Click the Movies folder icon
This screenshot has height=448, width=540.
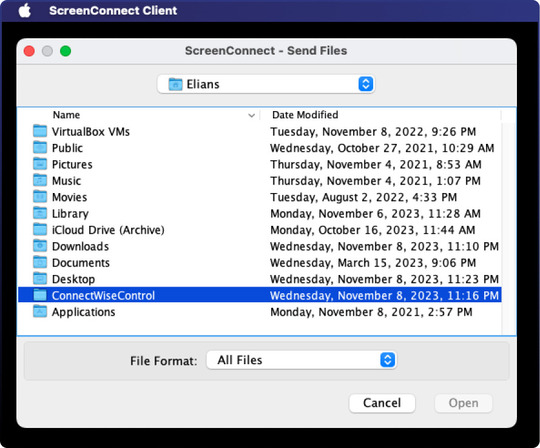coord(40,197)
